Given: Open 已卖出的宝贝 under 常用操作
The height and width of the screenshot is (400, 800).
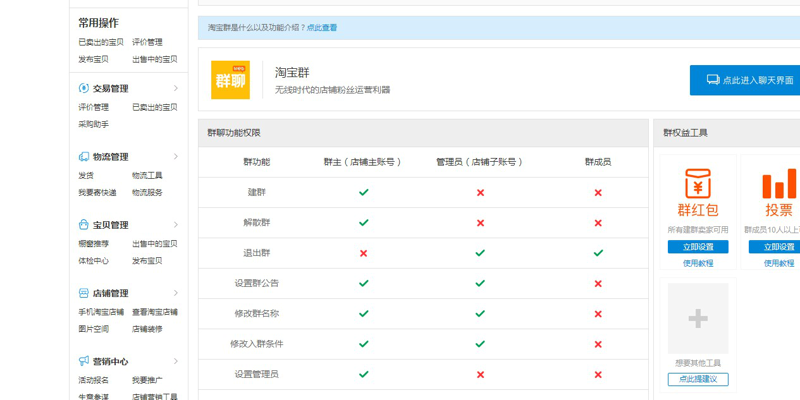Looking at the screenshot, I should pos(101,42).
